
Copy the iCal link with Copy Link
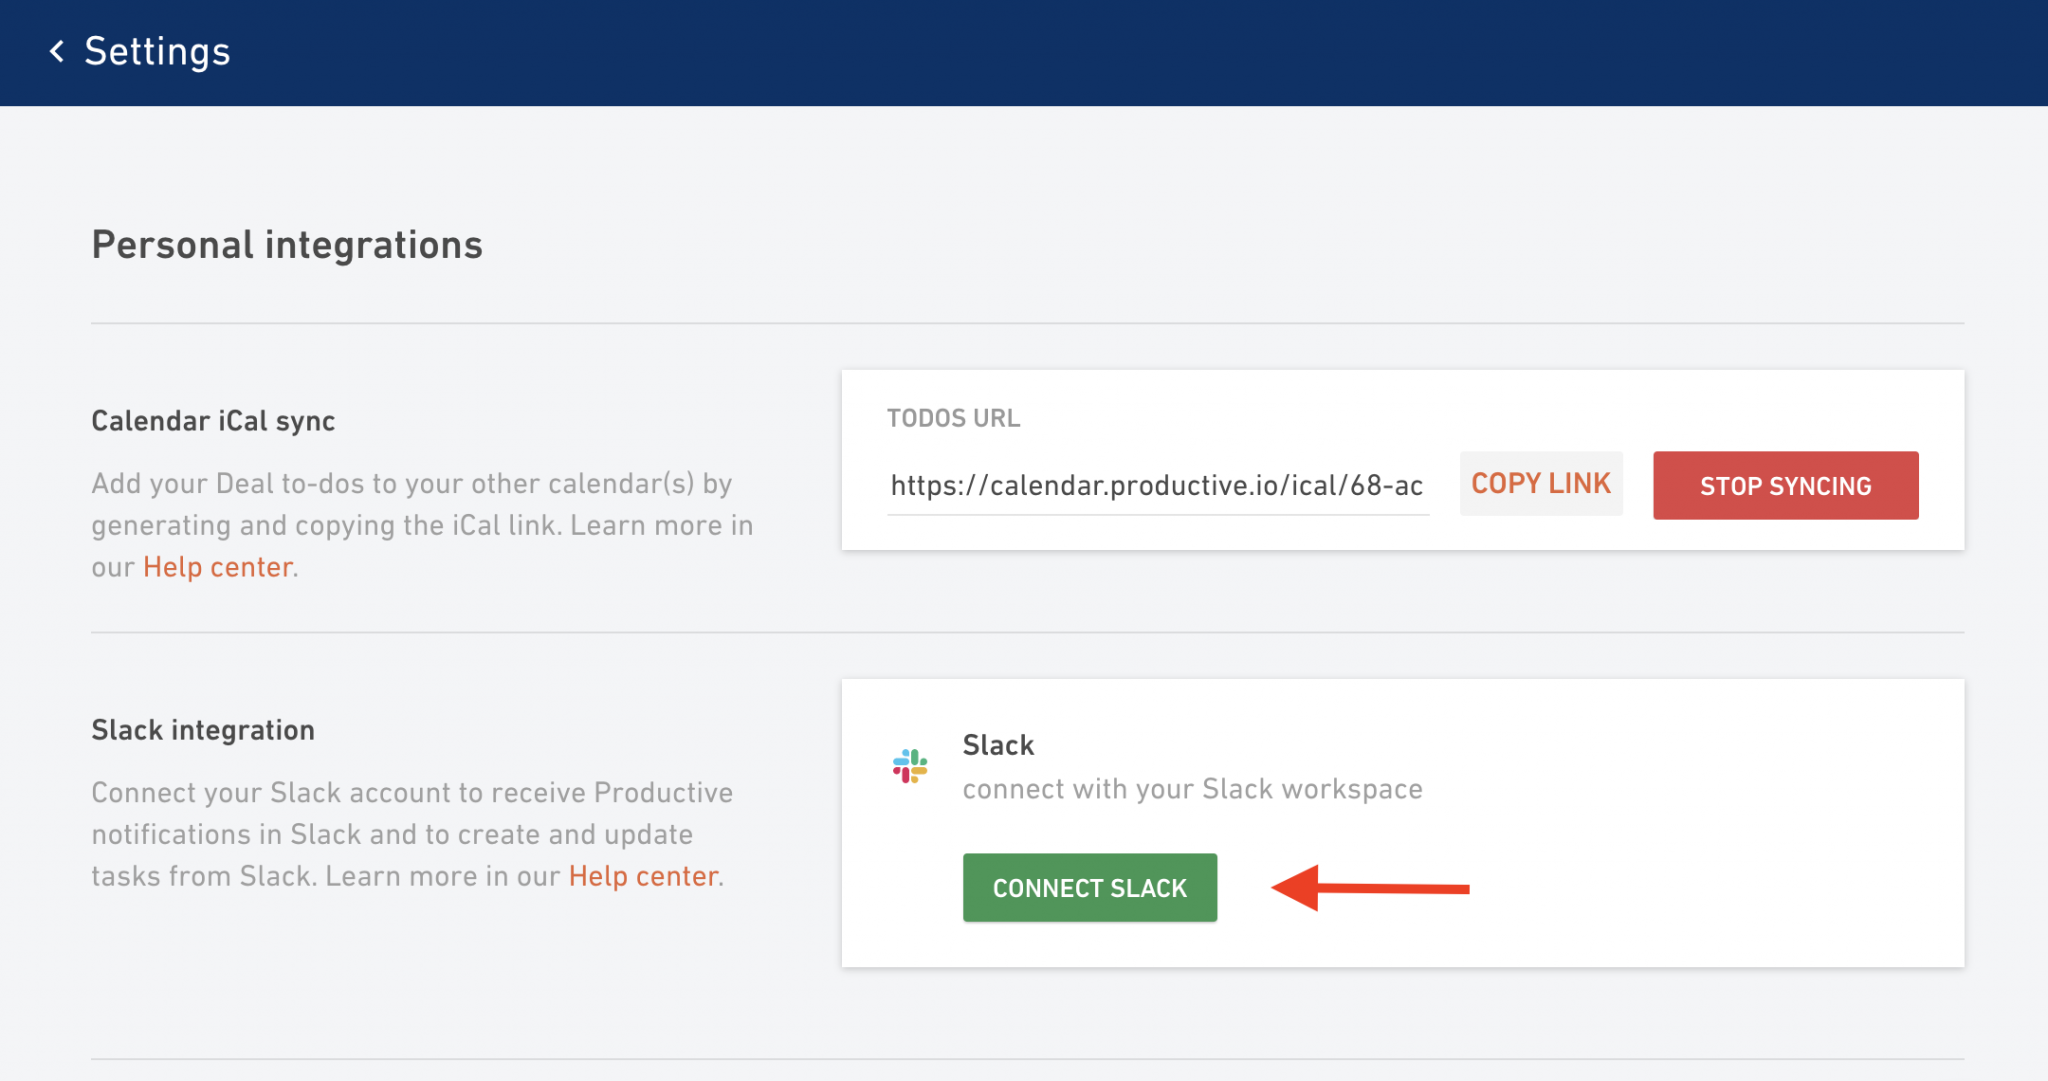click(x=1541, y=484)
